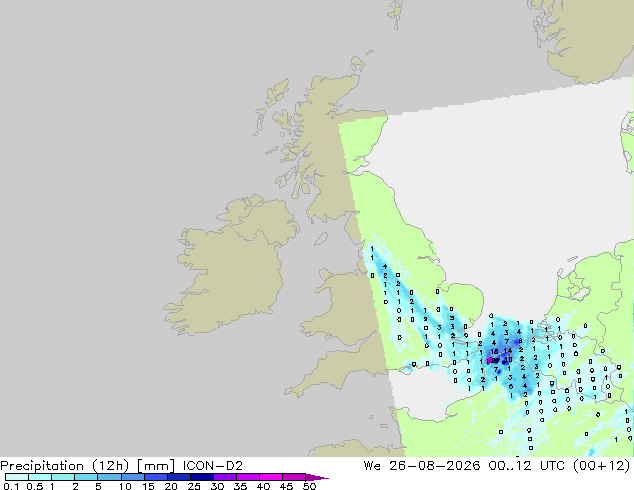
Task: Click the "00..12 UTC" time range text
Action: click(x=527, y=466)
